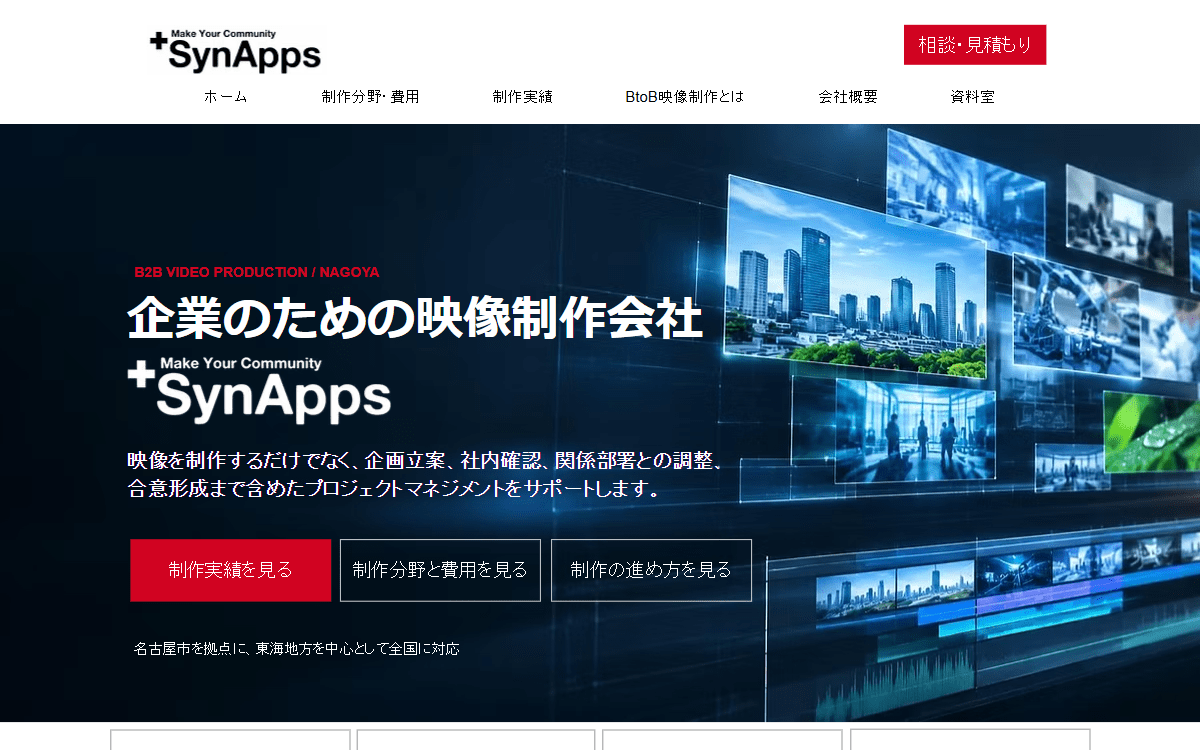The width and height of the screenshot is (1200, 750).
Task: Open the BtoB映像制作とは menu item
Action: pyautogui.click(x=685, y=97)
